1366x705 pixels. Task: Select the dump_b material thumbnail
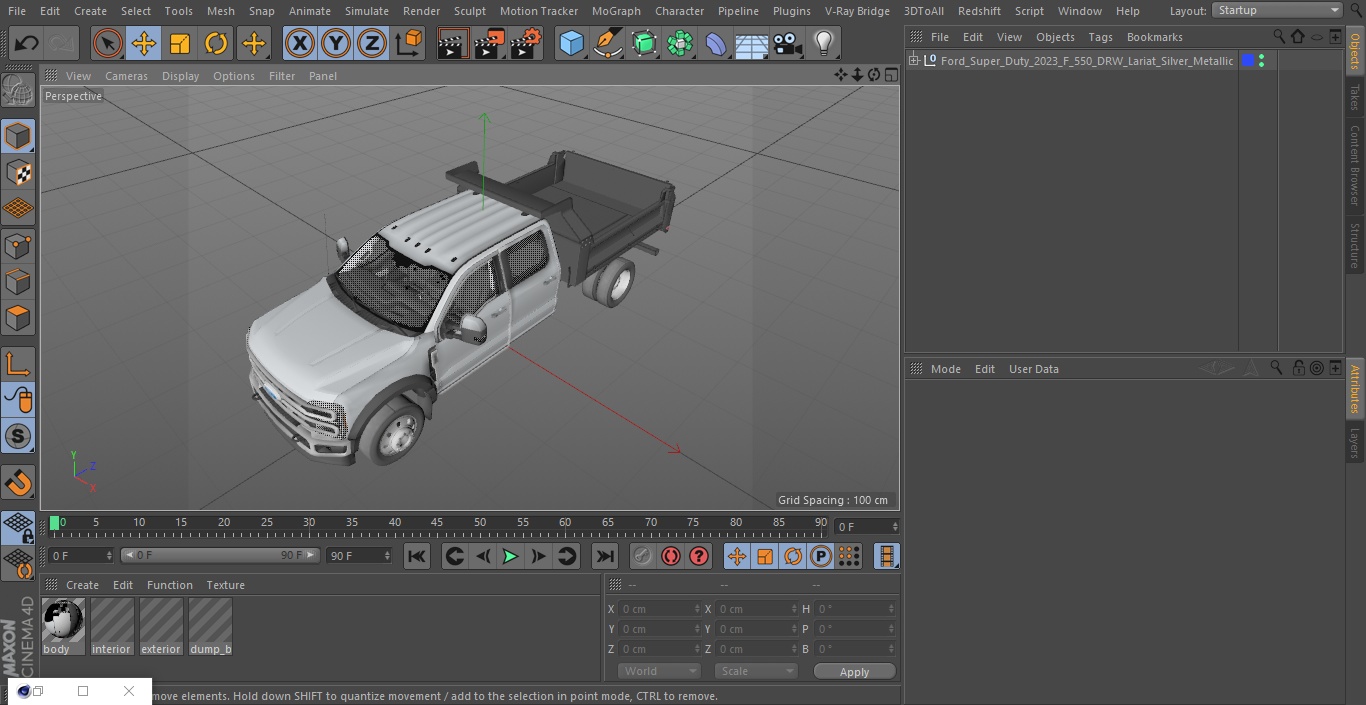(210, 626)
